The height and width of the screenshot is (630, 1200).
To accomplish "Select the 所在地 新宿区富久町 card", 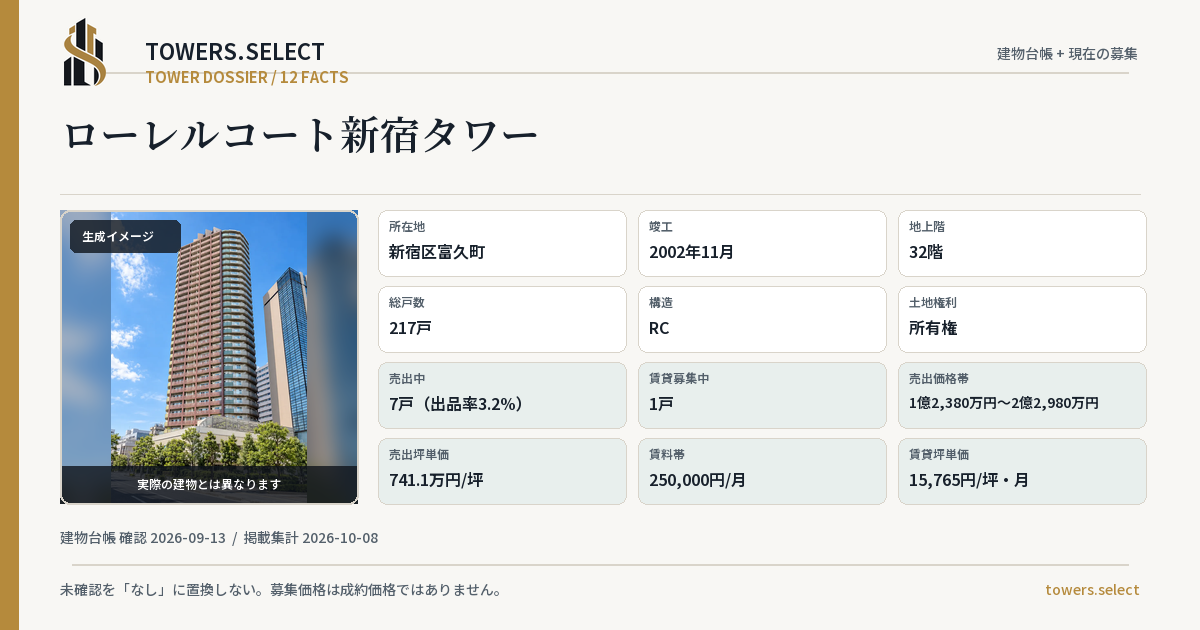I will click(502, 243).
